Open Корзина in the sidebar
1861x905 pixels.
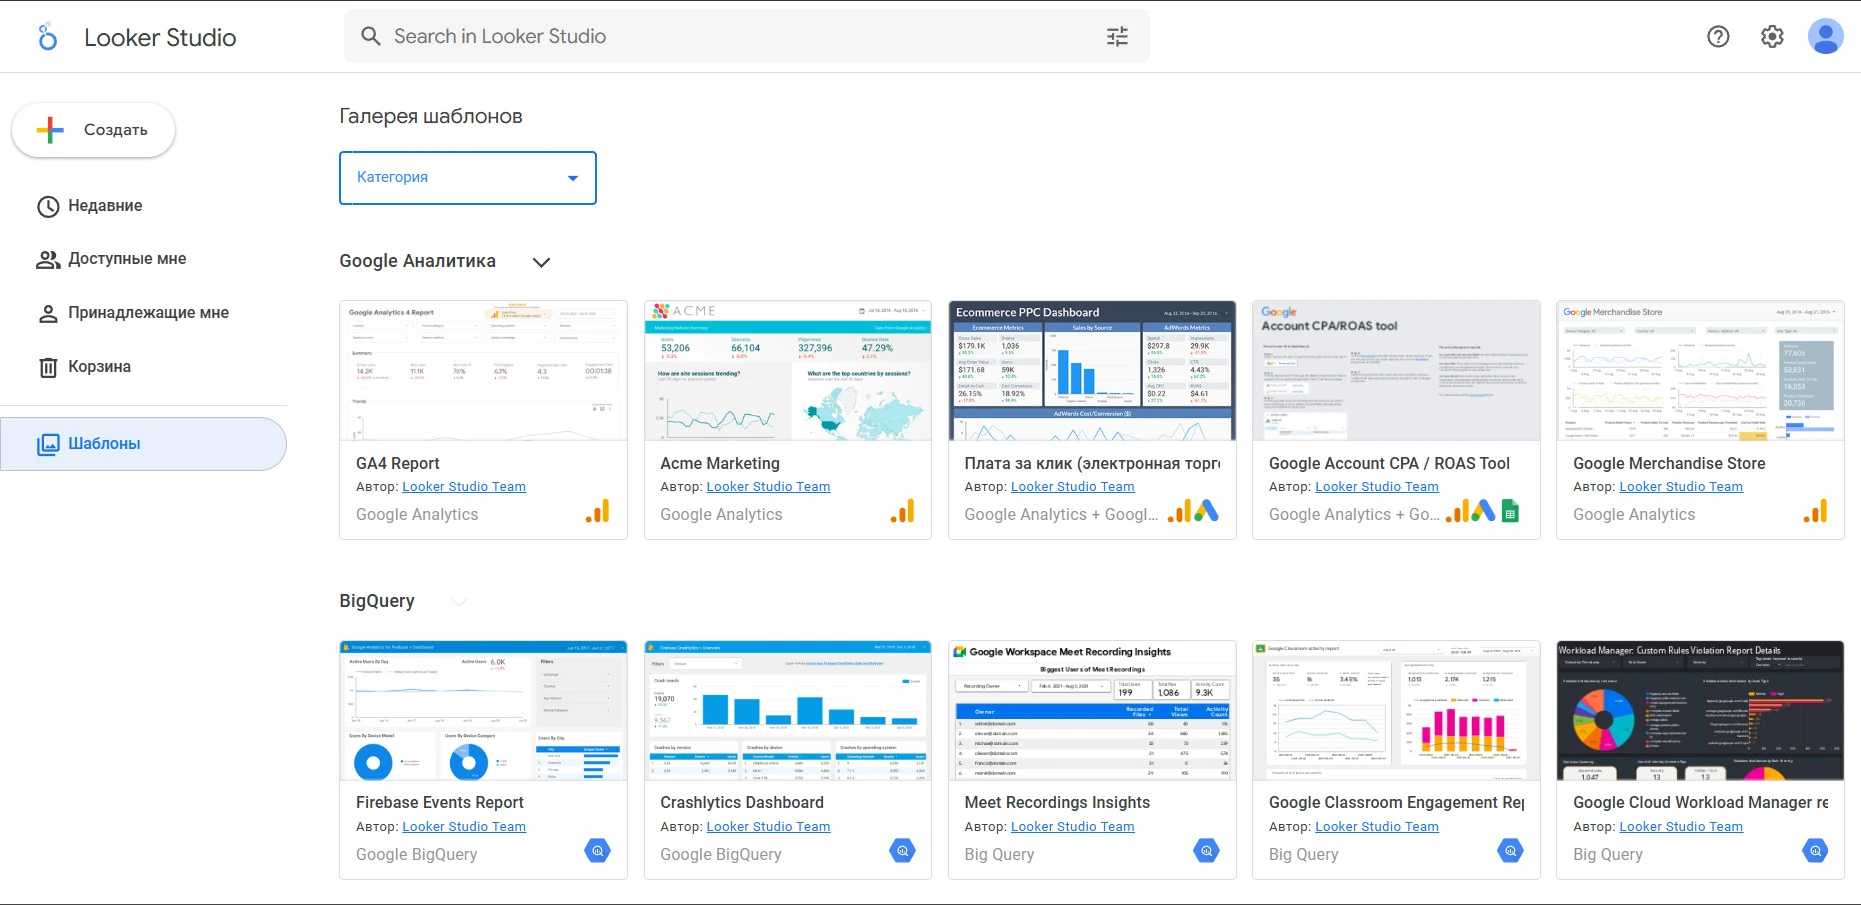[x=143, y=367]
